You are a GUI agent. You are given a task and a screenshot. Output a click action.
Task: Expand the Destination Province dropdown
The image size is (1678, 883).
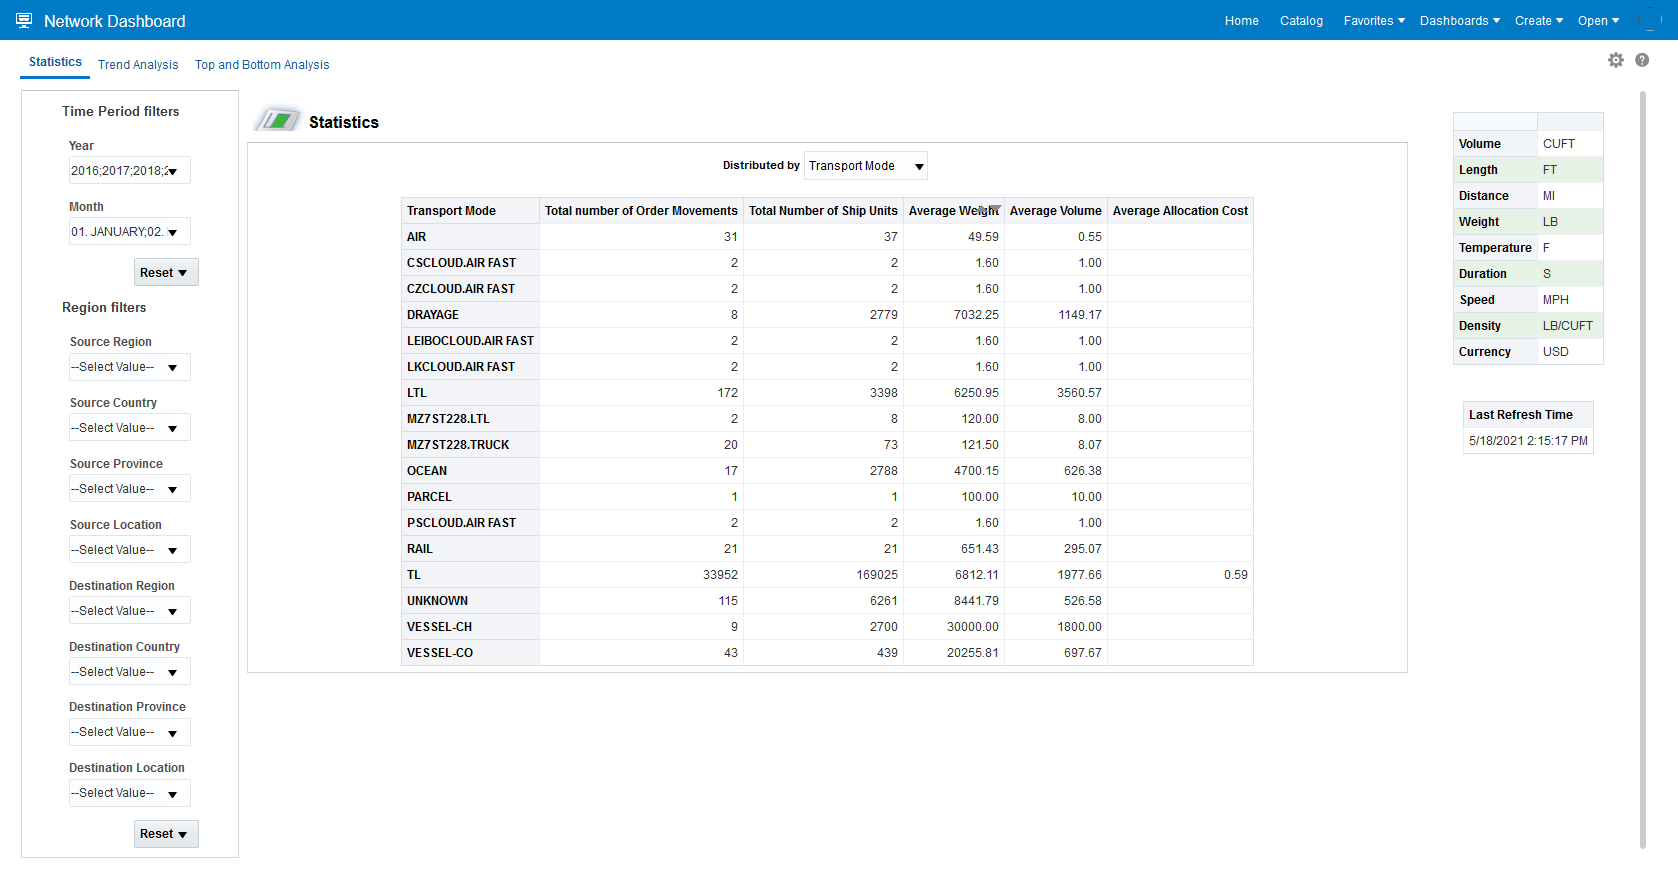(x=129, y=732)
